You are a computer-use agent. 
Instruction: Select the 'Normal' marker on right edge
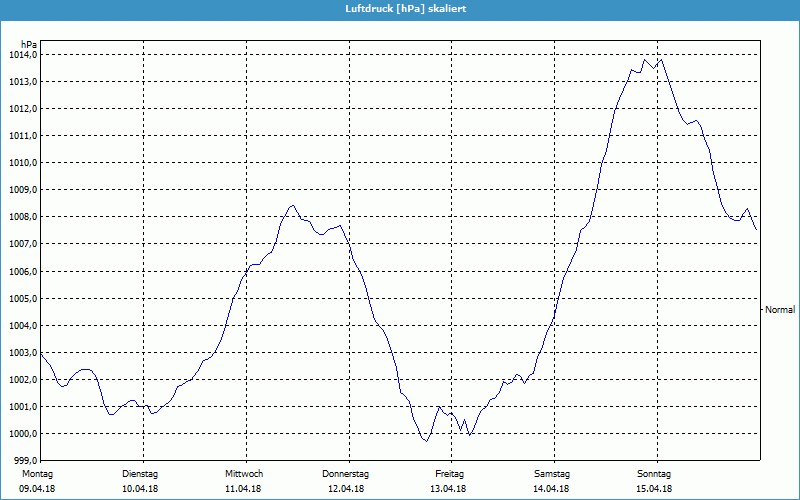tap(780, 311)
